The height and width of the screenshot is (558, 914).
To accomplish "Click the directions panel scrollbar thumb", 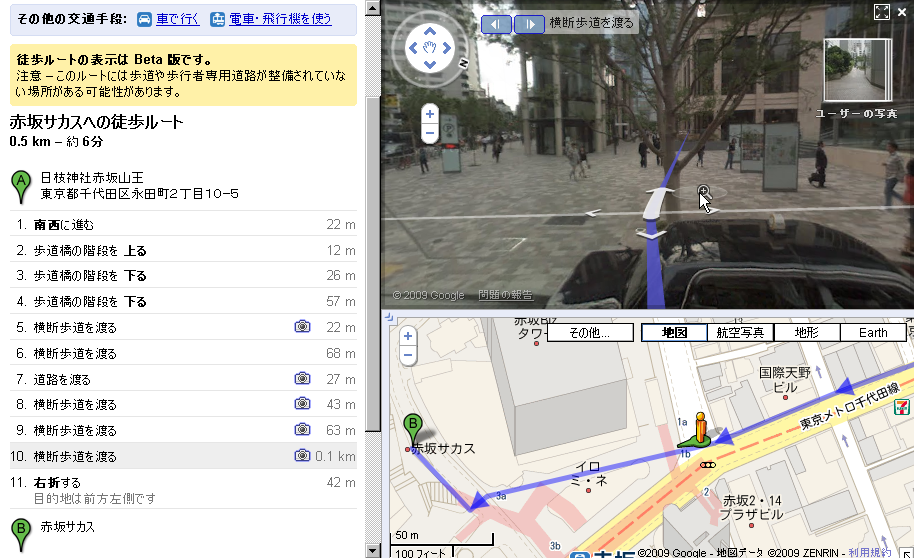I will 373,264.
